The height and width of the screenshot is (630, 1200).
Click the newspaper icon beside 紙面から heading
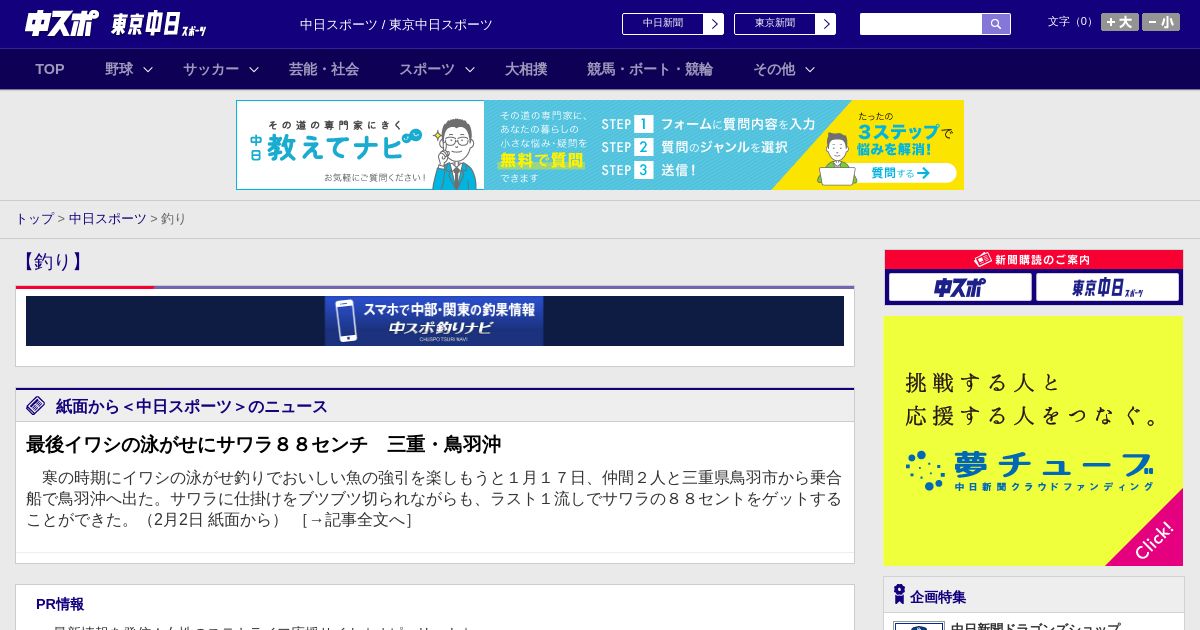click(x=36, y=405)
